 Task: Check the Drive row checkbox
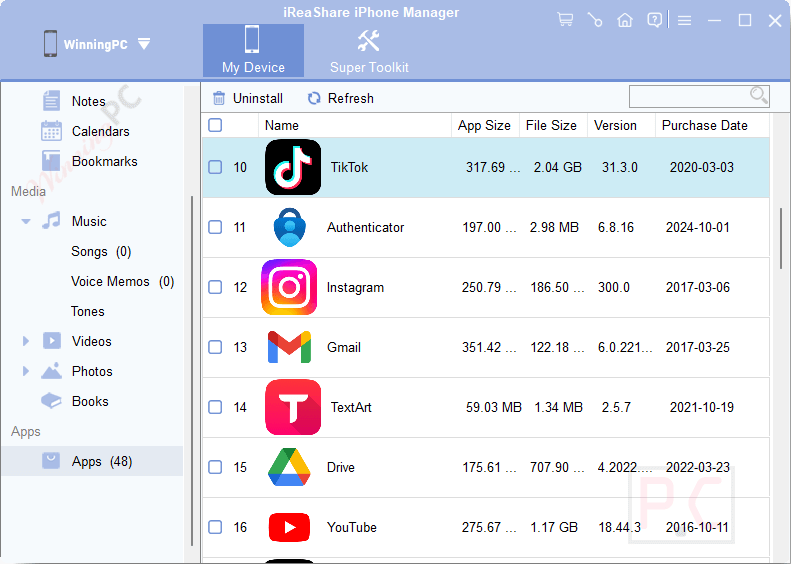coord(215,467)
